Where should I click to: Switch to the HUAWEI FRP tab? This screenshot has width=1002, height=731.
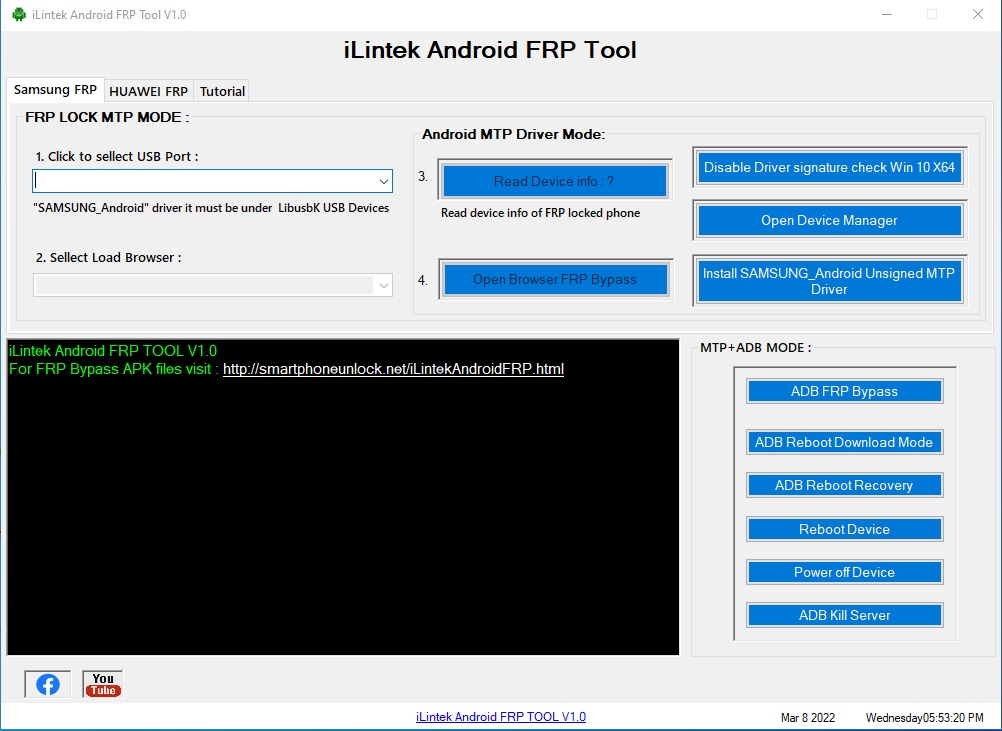click(148, 91)
